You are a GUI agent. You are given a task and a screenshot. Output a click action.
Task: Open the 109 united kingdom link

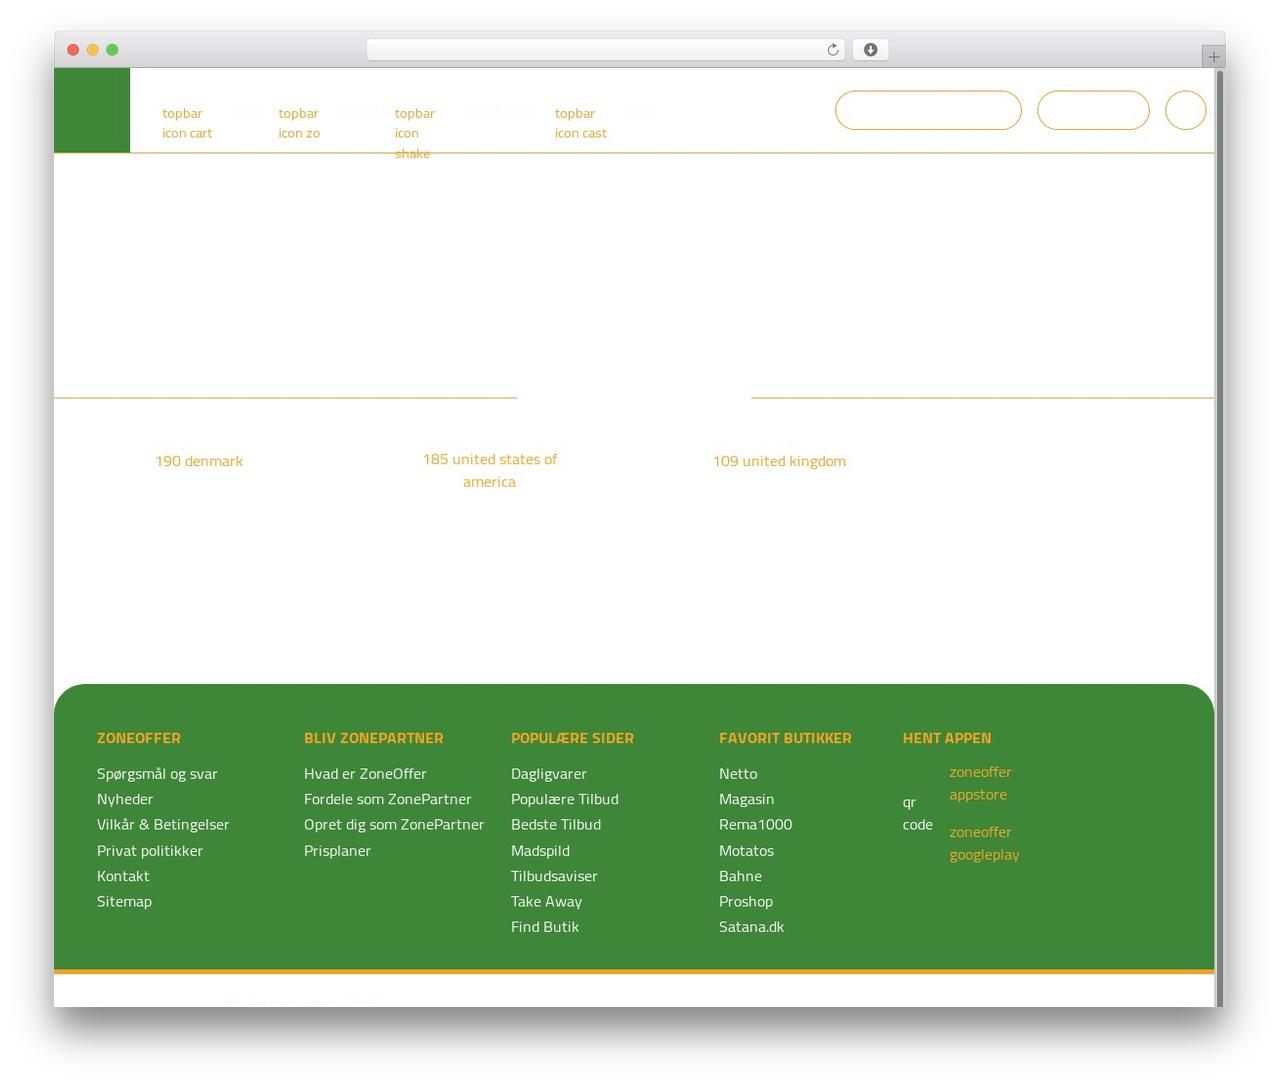click(x=779, y=461)
